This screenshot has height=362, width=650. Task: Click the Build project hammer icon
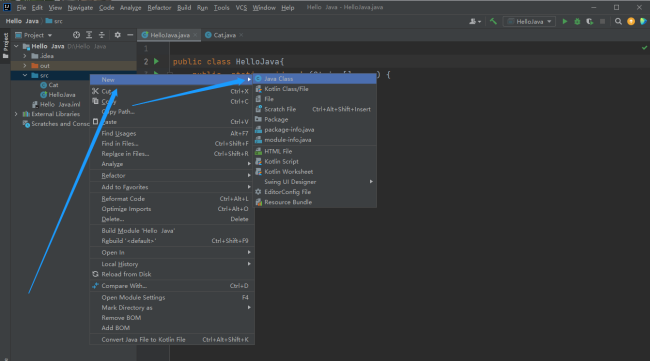[493, 21]
